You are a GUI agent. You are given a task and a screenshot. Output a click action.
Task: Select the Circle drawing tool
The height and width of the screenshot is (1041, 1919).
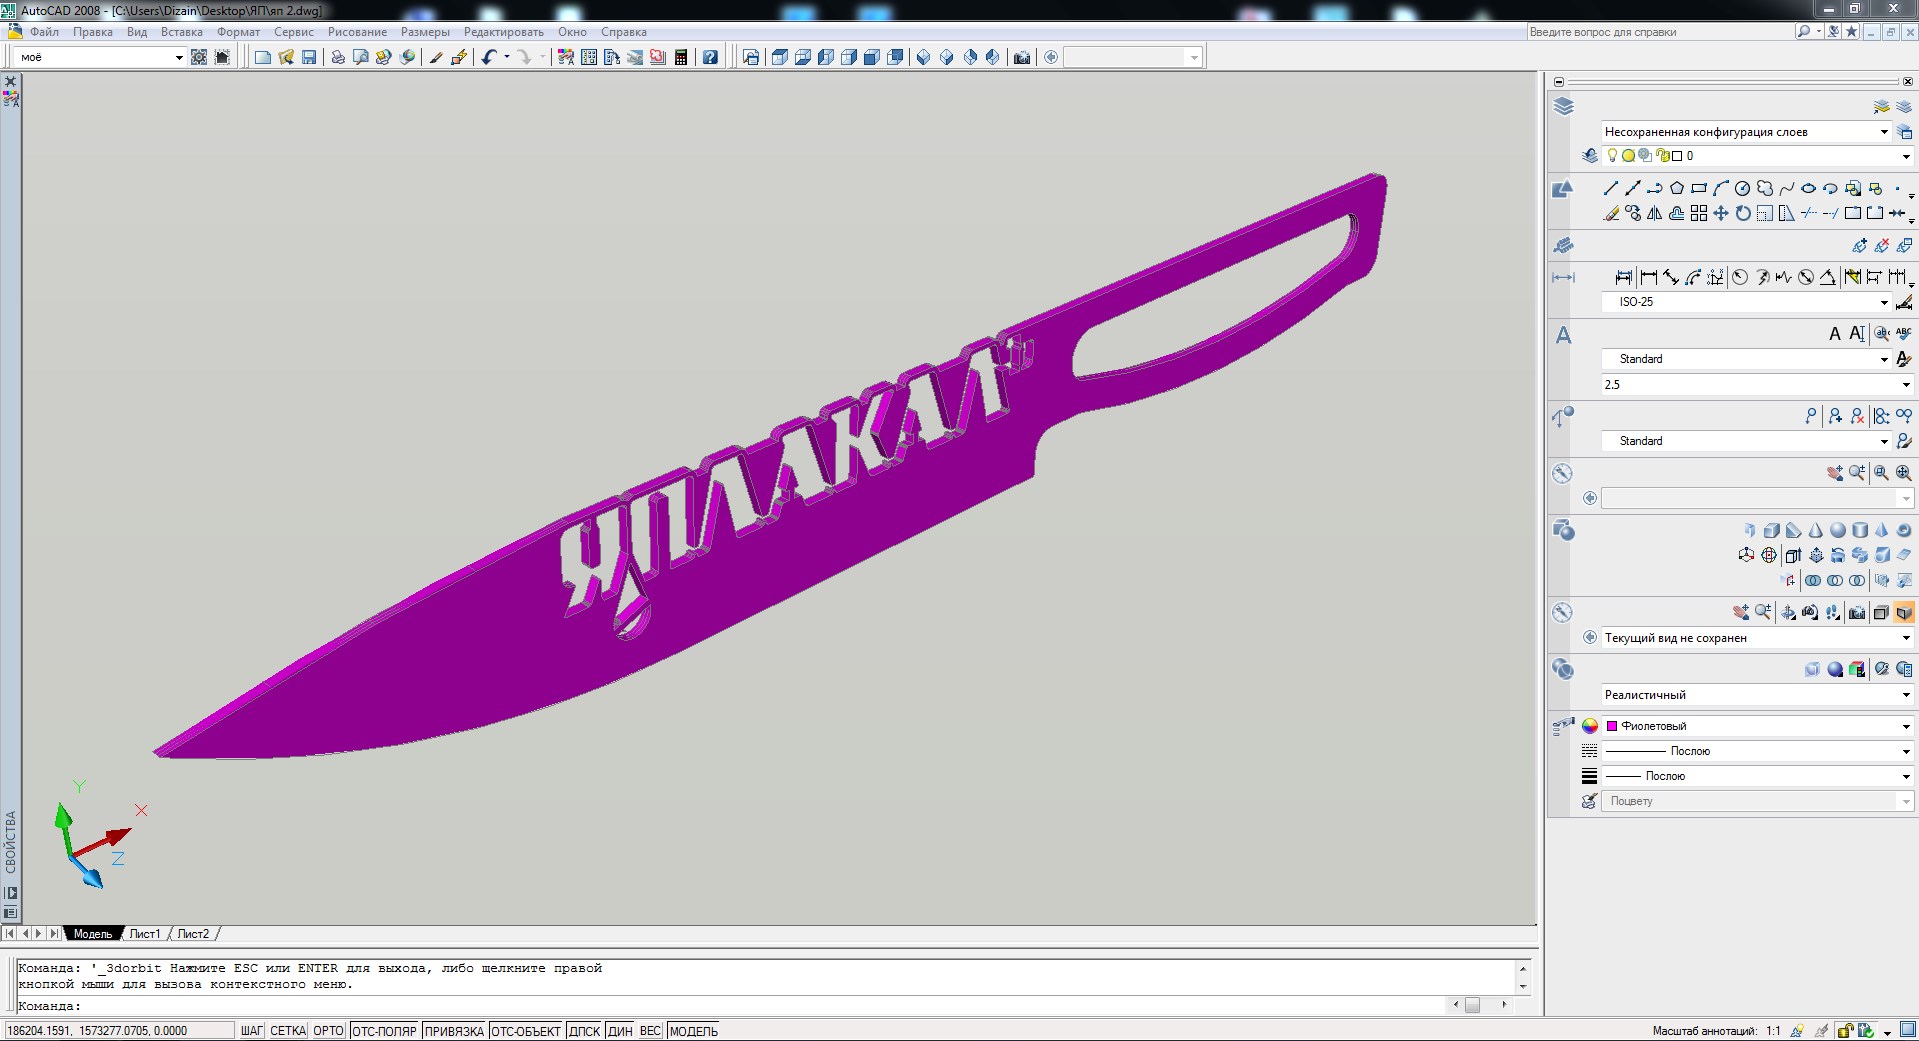[1743, 188]
